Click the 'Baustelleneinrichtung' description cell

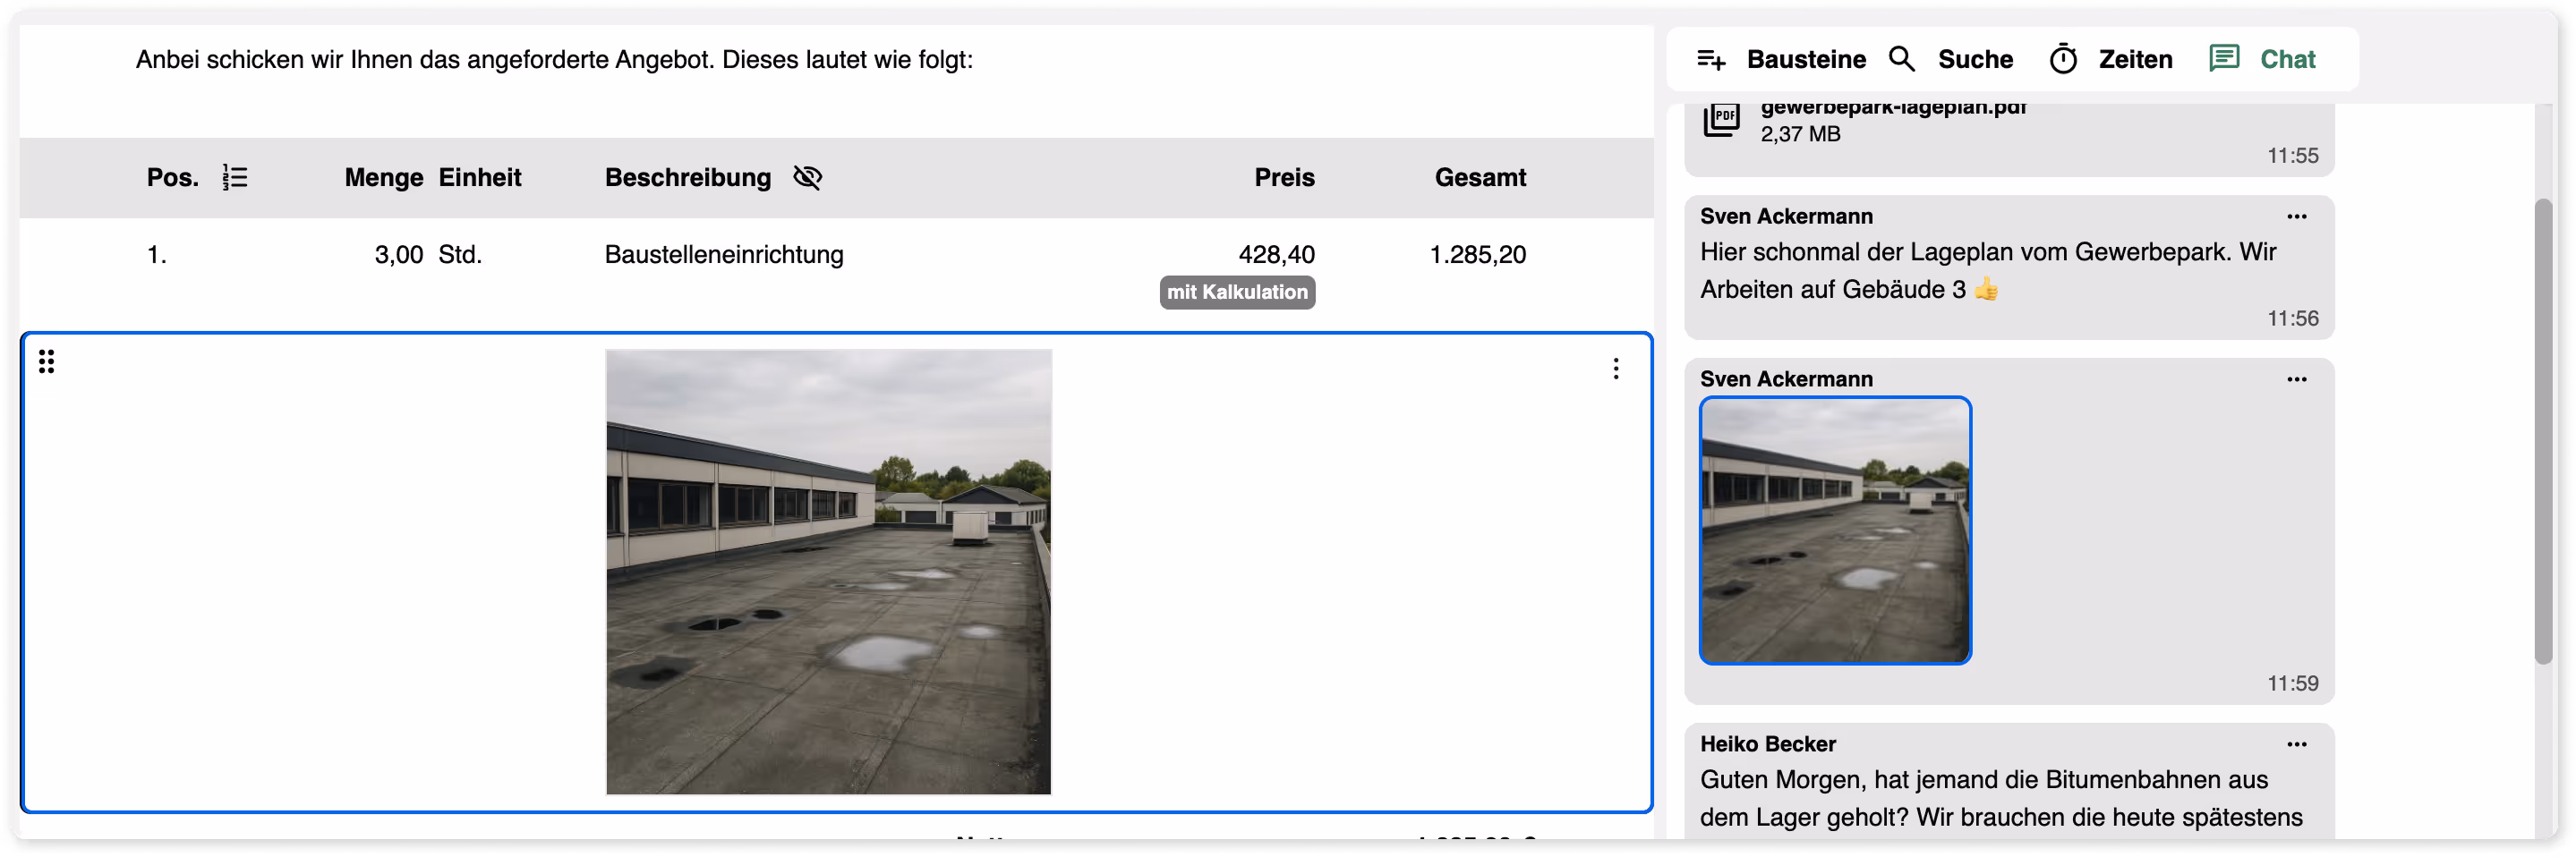click(x=724, y=254)
